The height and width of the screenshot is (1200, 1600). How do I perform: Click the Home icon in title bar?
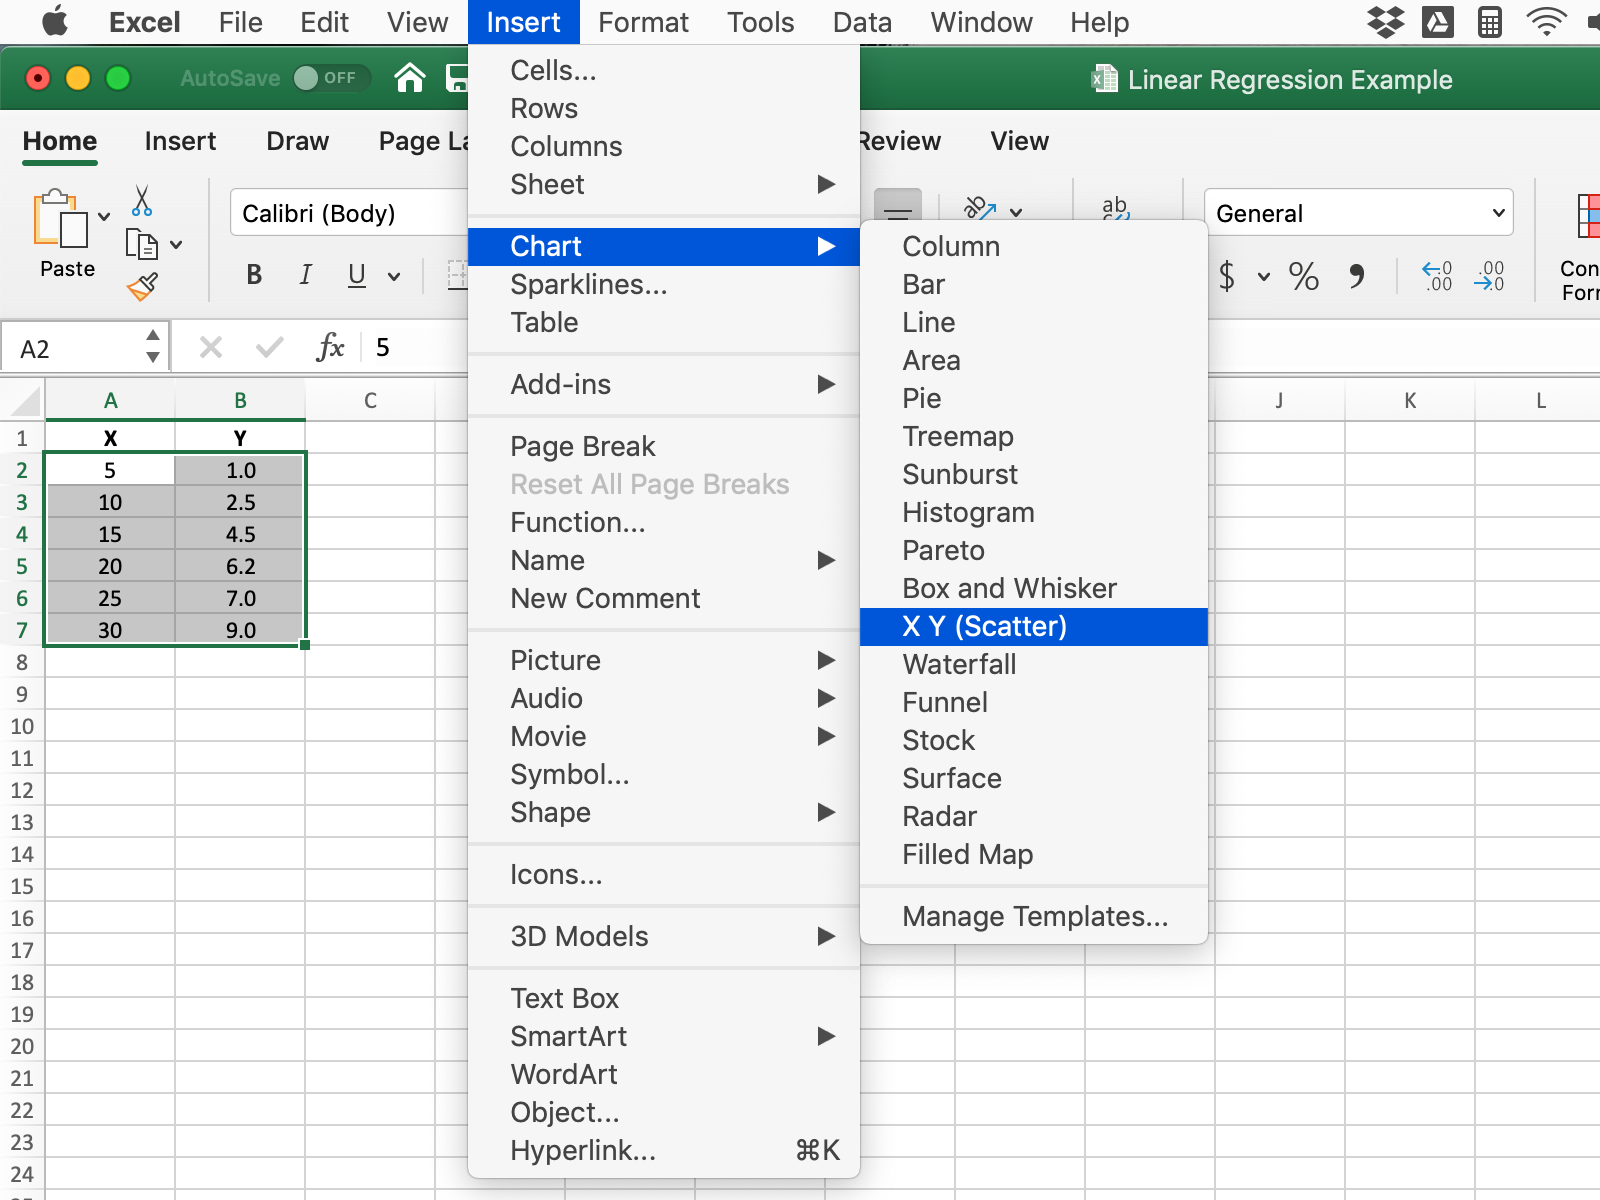pos(409,78)
